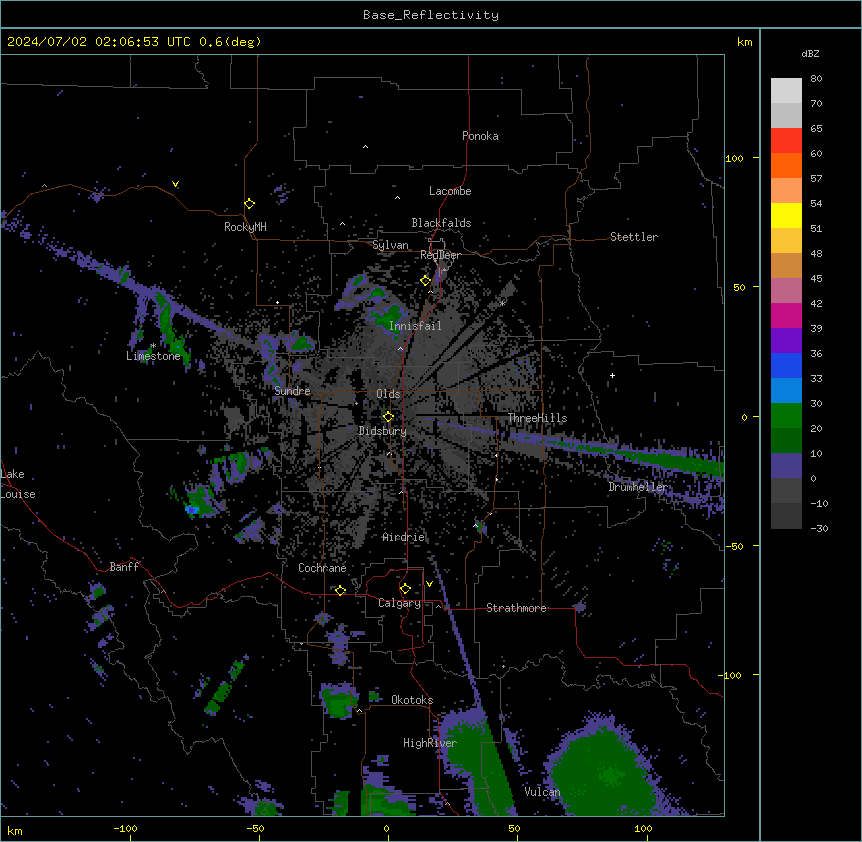Click the bright green 20-30 dBZ legend swatch
The width and height of the screenshot is (862, 842).
[x=786, y=416]
